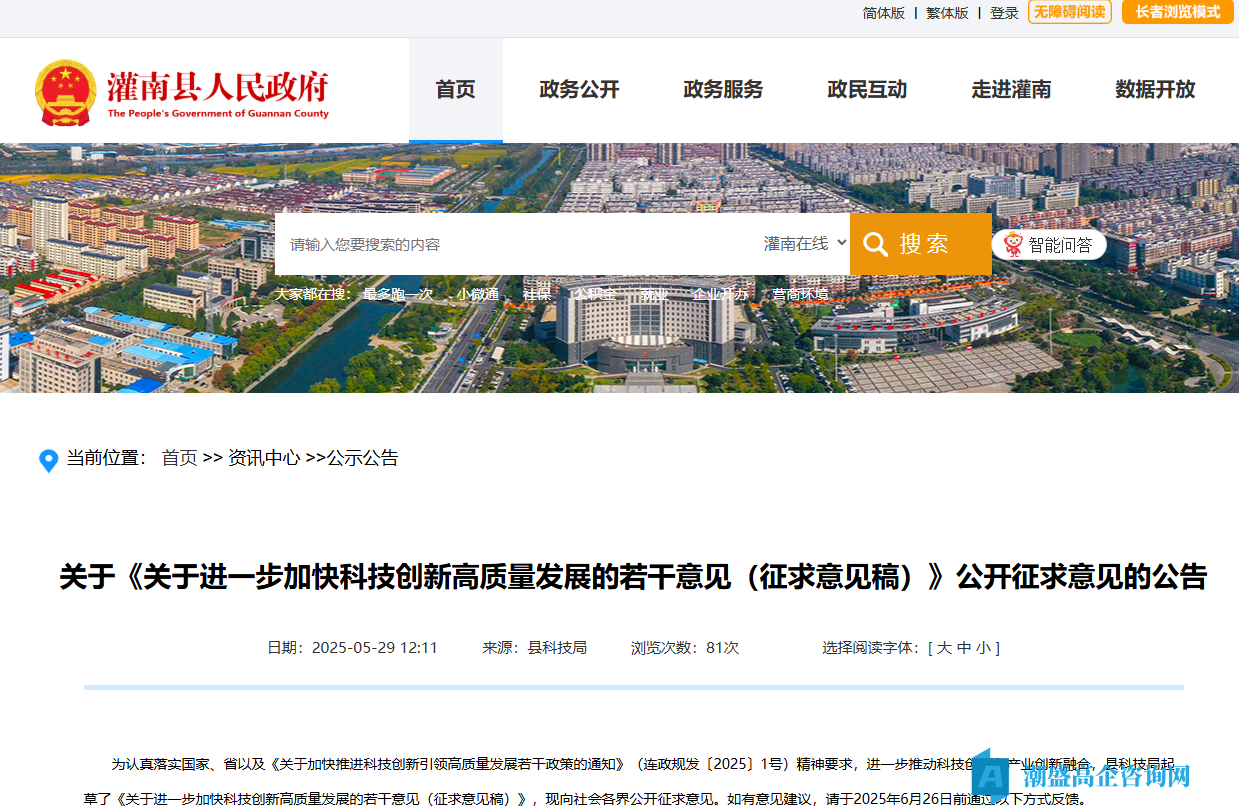
Task: Select large font size 大
Action: coord(943,648)
